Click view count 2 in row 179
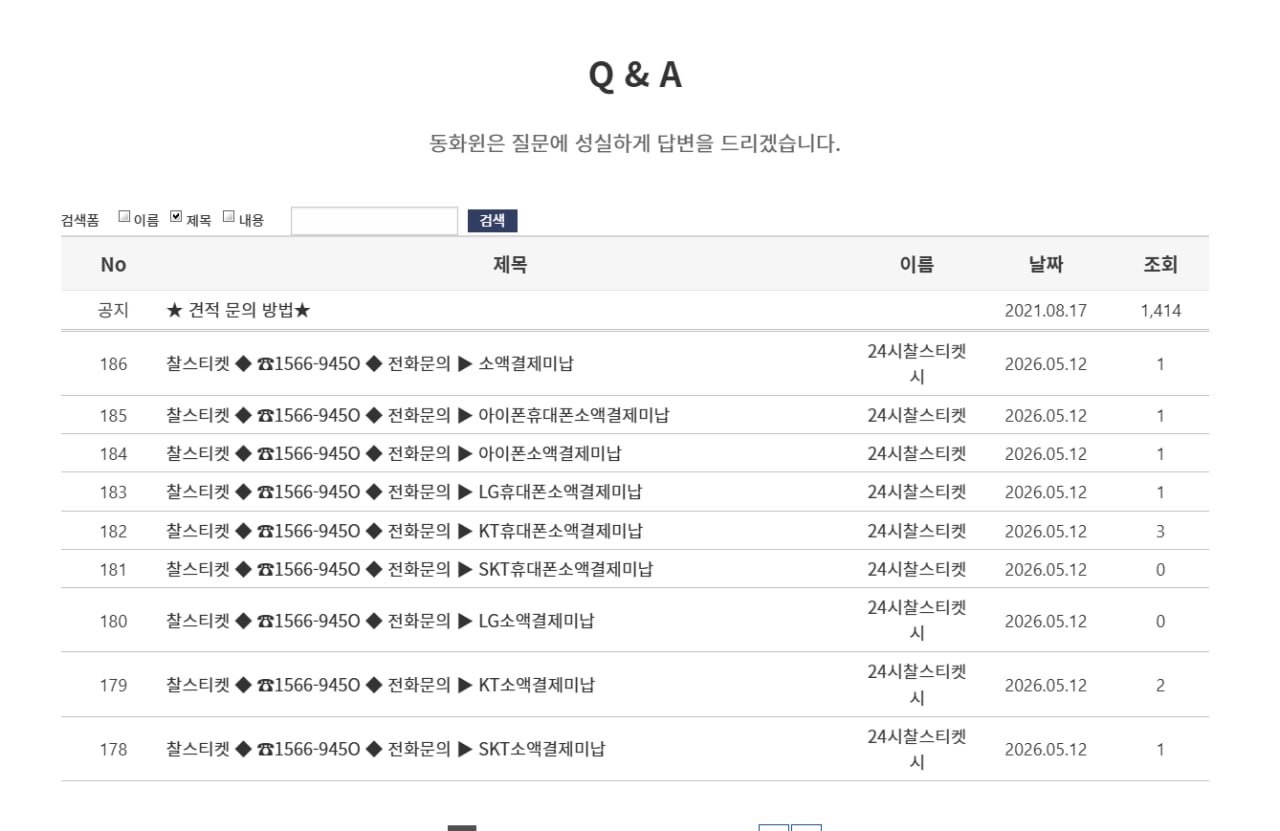 point(1160,685)
